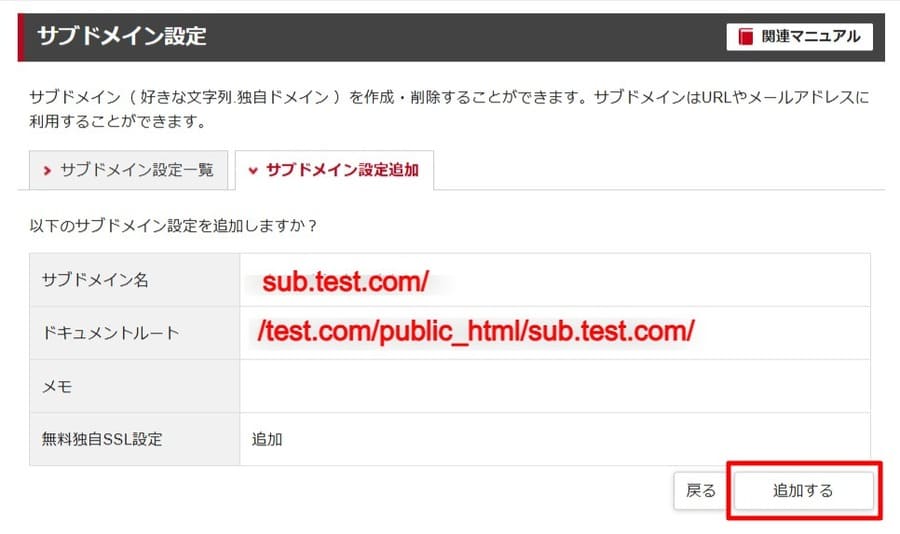Viewport: 900px width, 534px height.
Task: Confirm with the 追加する button
Action: tap(803, 491)
